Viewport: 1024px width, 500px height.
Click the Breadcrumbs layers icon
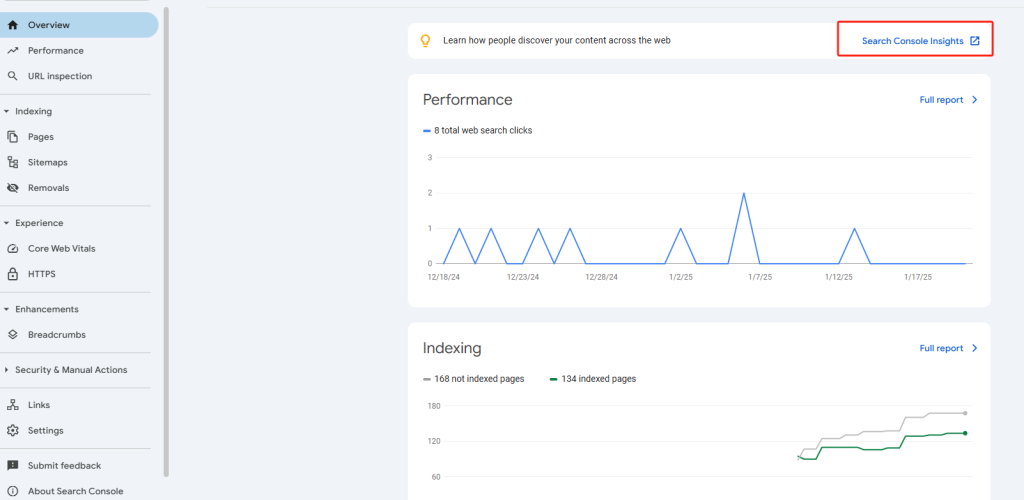(13, 335)
